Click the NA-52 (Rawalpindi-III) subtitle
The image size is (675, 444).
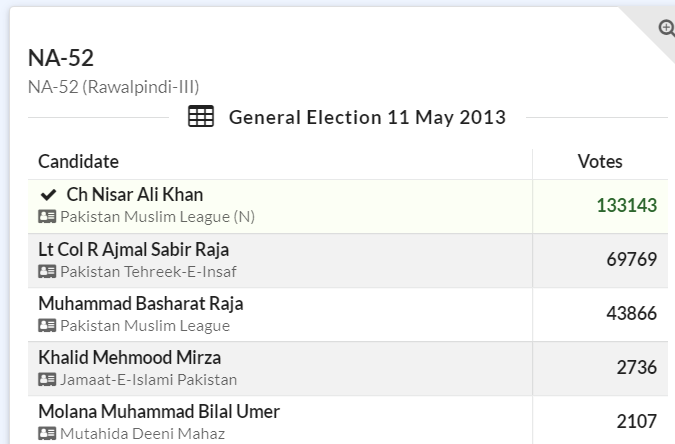point(113,87)
